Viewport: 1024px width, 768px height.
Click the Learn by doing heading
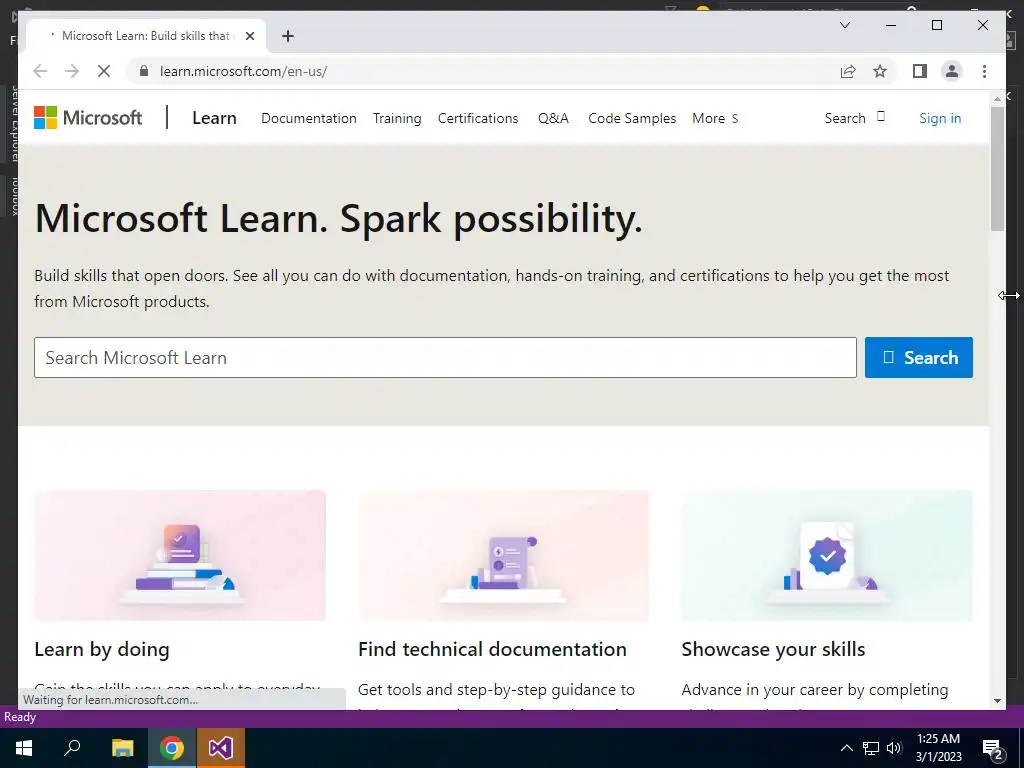(x=102, y=649)
